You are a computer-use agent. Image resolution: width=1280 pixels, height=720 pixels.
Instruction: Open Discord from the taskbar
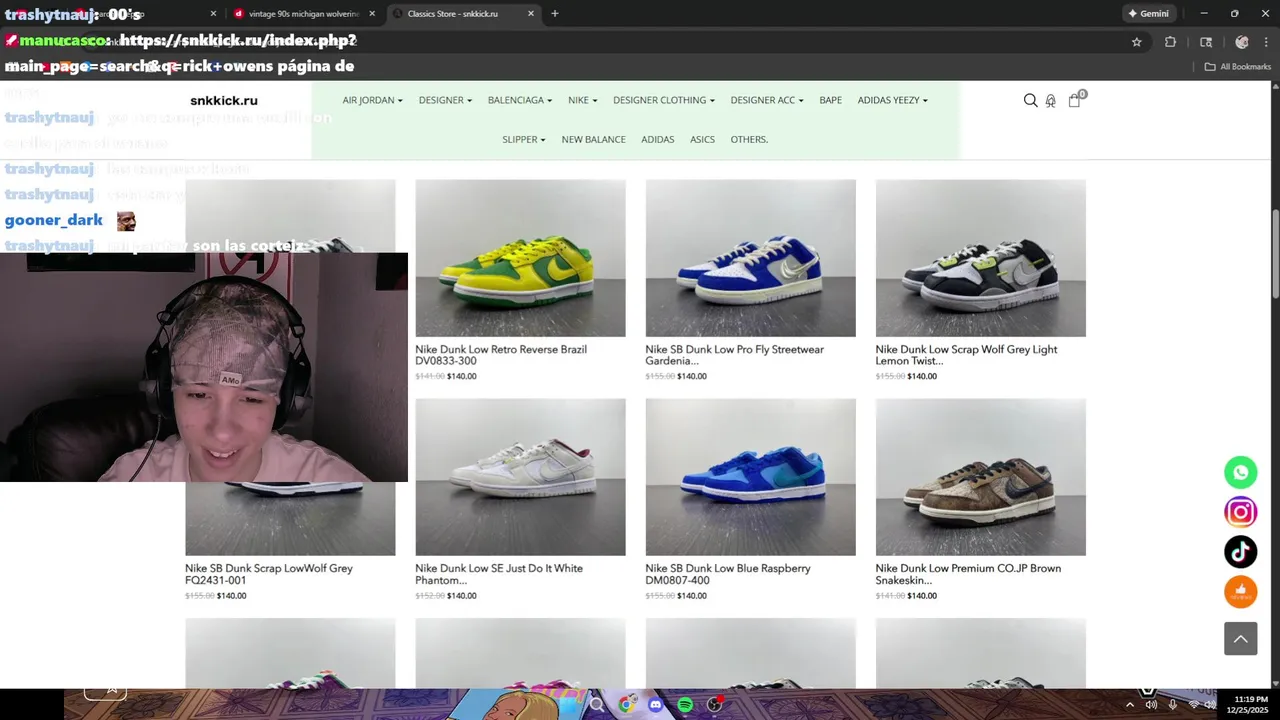click(655, 704)
